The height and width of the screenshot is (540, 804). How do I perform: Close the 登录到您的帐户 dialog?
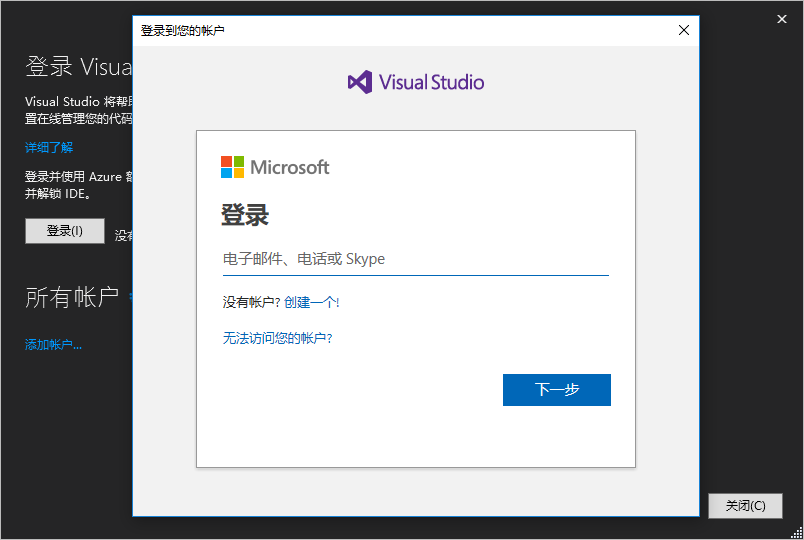coord(684,30)
